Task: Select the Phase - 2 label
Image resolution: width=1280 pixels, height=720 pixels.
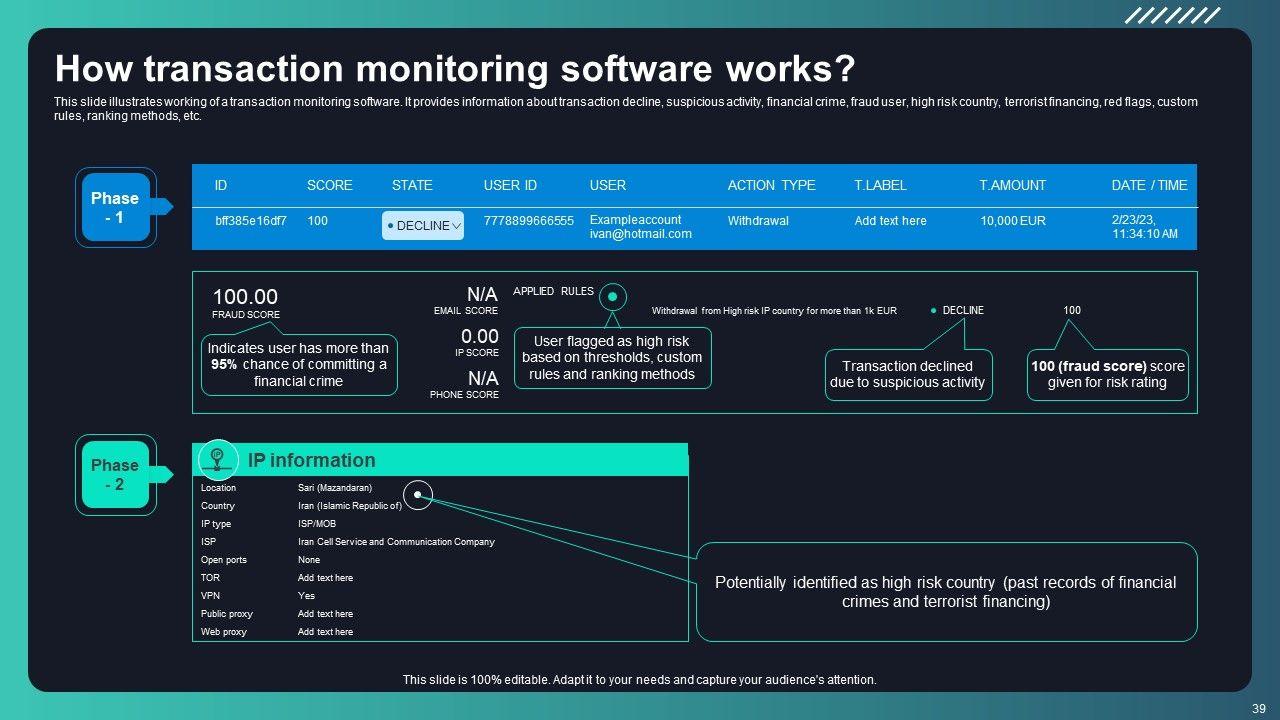Action: pyautogui.click(x=115, y=474)
